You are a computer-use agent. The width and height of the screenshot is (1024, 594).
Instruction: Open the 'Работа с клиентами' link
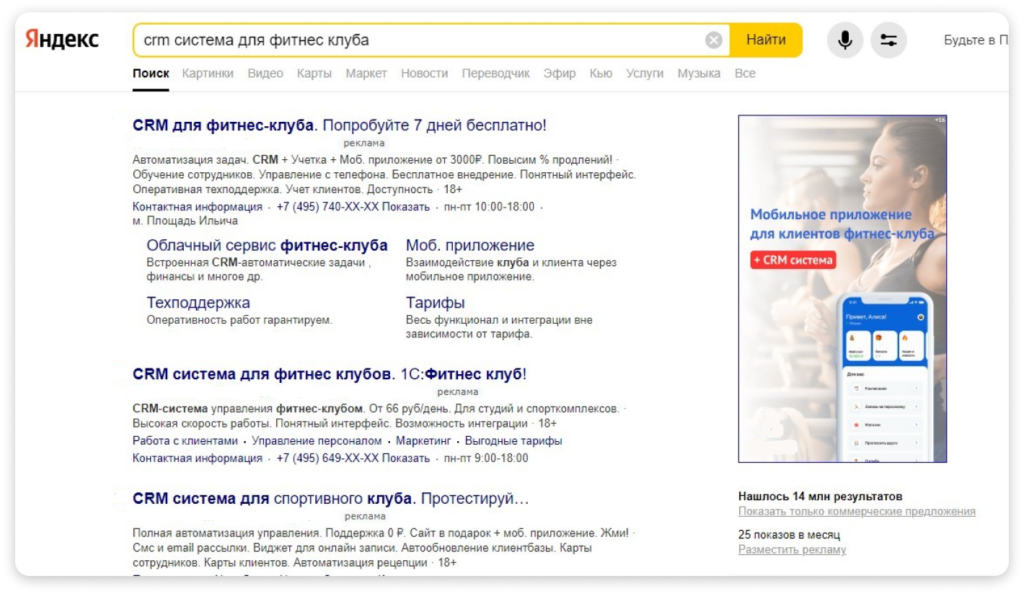pyautogui.click(x=185, y=441)
